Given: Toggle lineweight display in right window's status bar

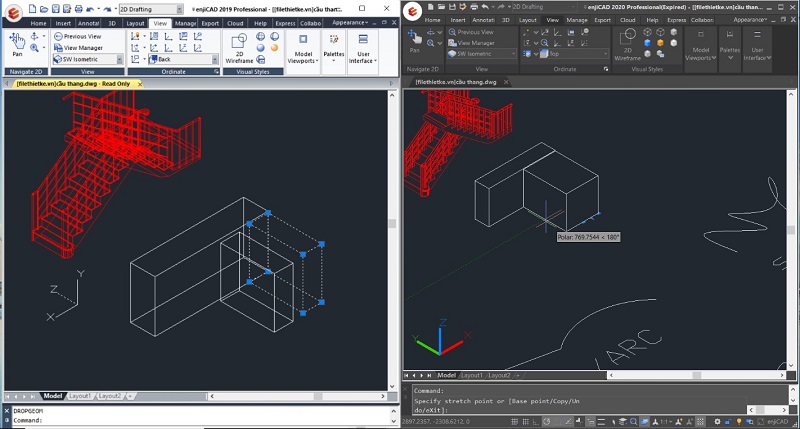Looking at the screenshot, I should [x=601, y=422].
